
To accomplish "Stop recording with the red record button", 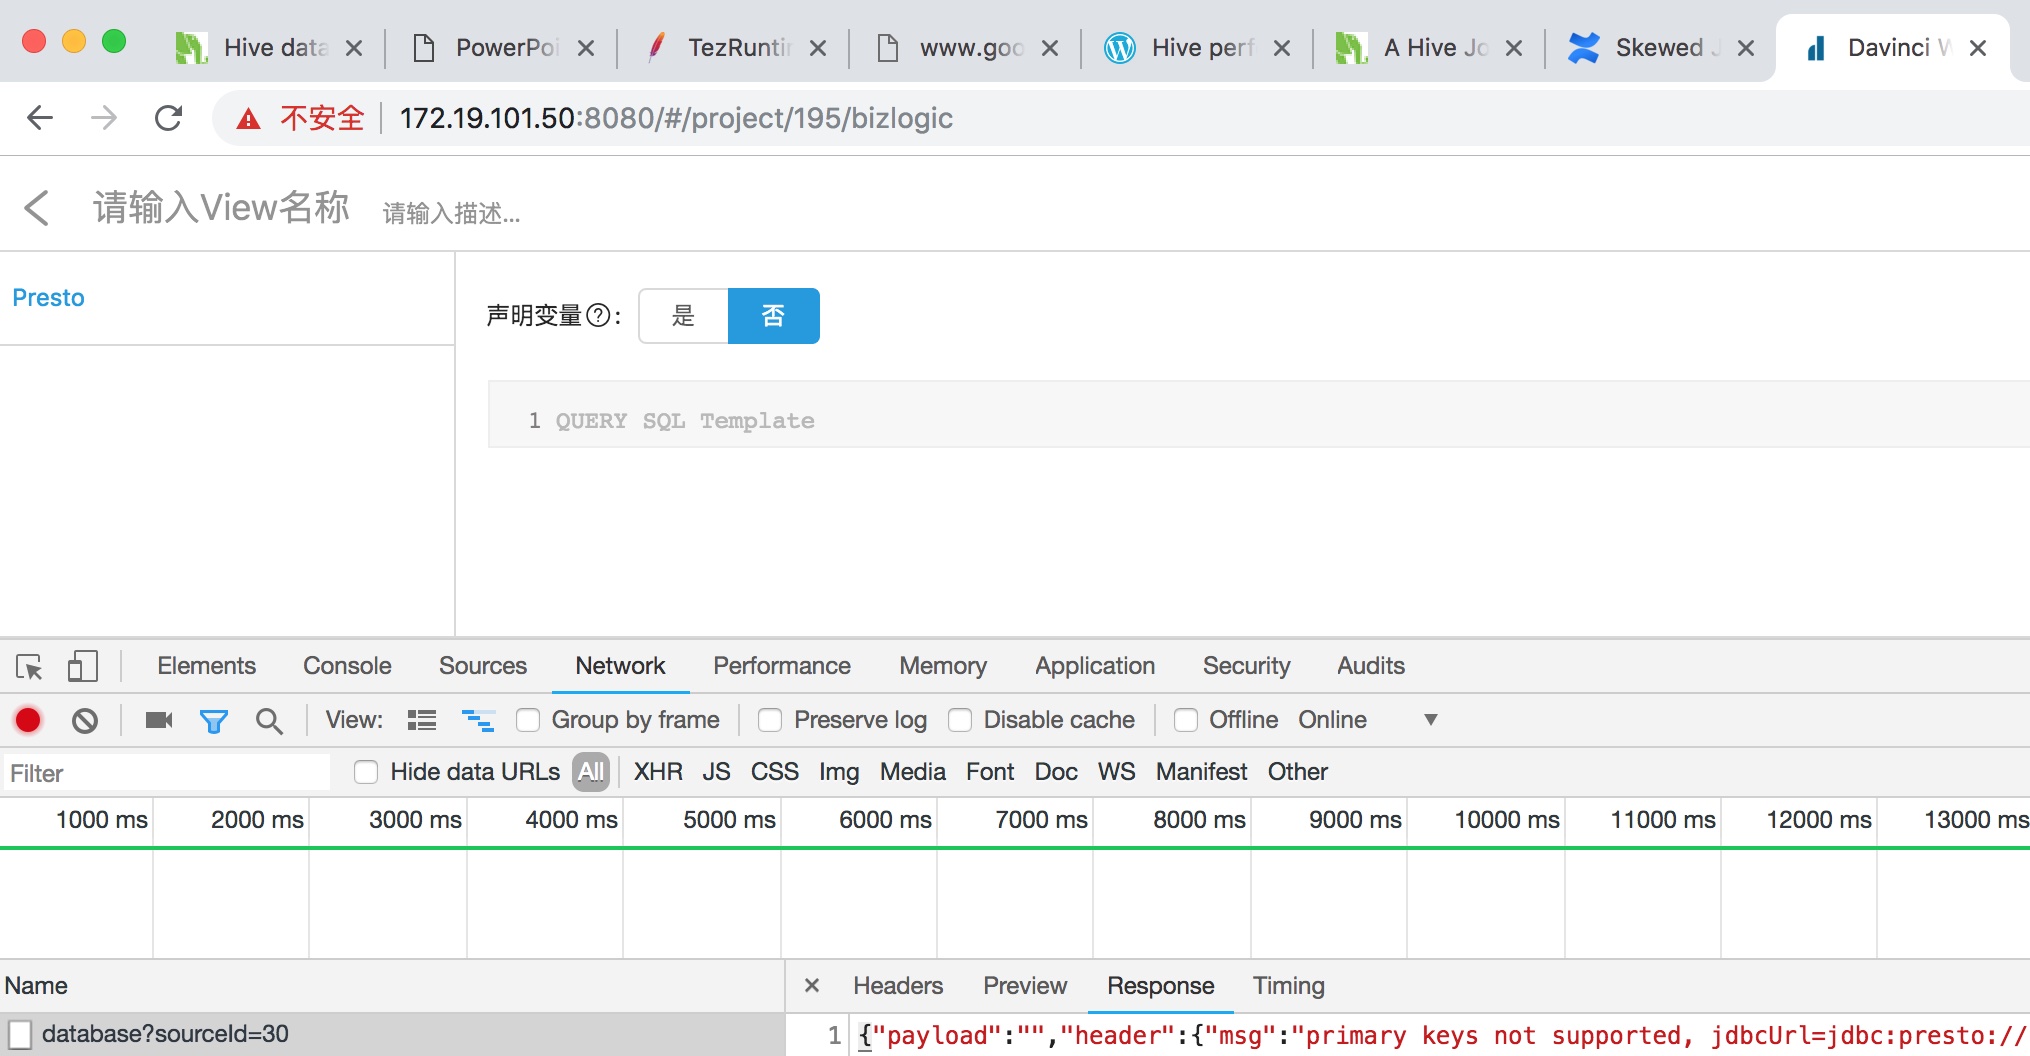I will (27, 720).
